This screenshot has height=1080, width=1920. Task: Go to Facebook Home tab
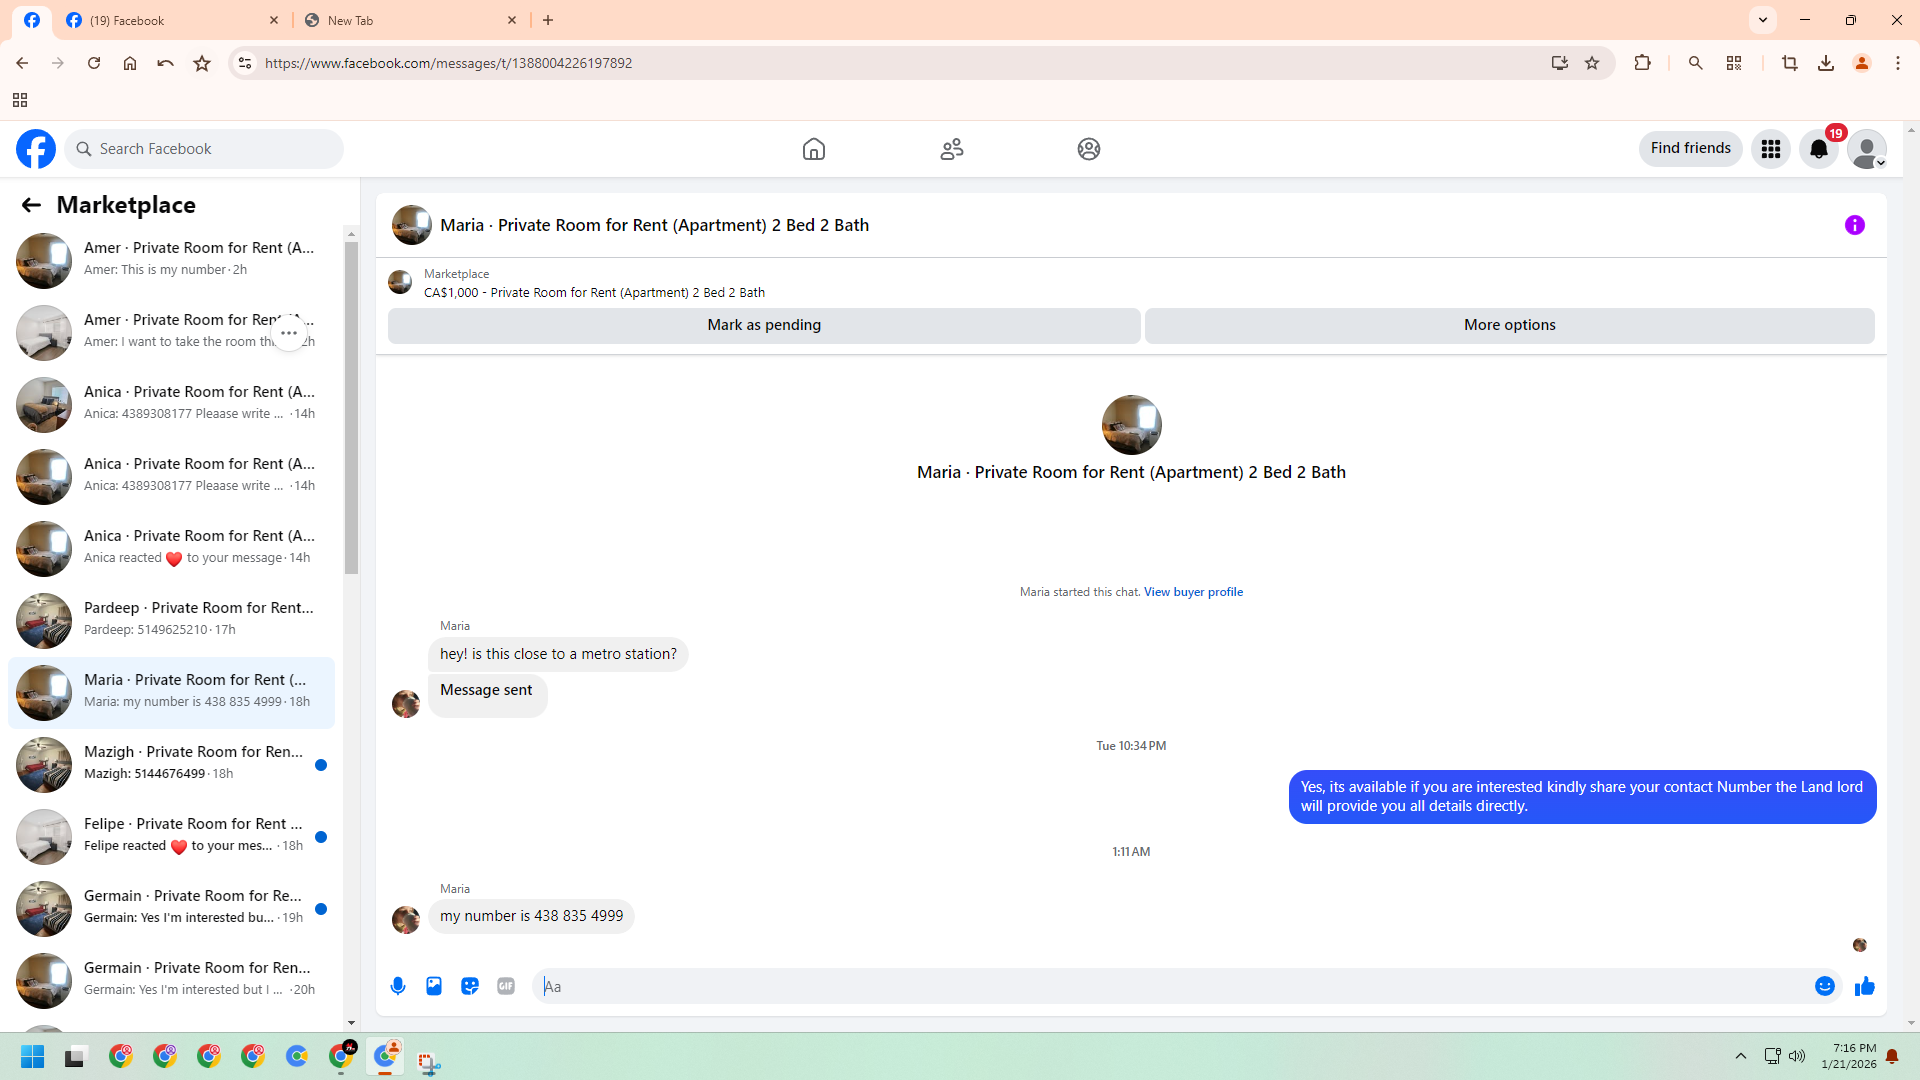coord(813,149)
